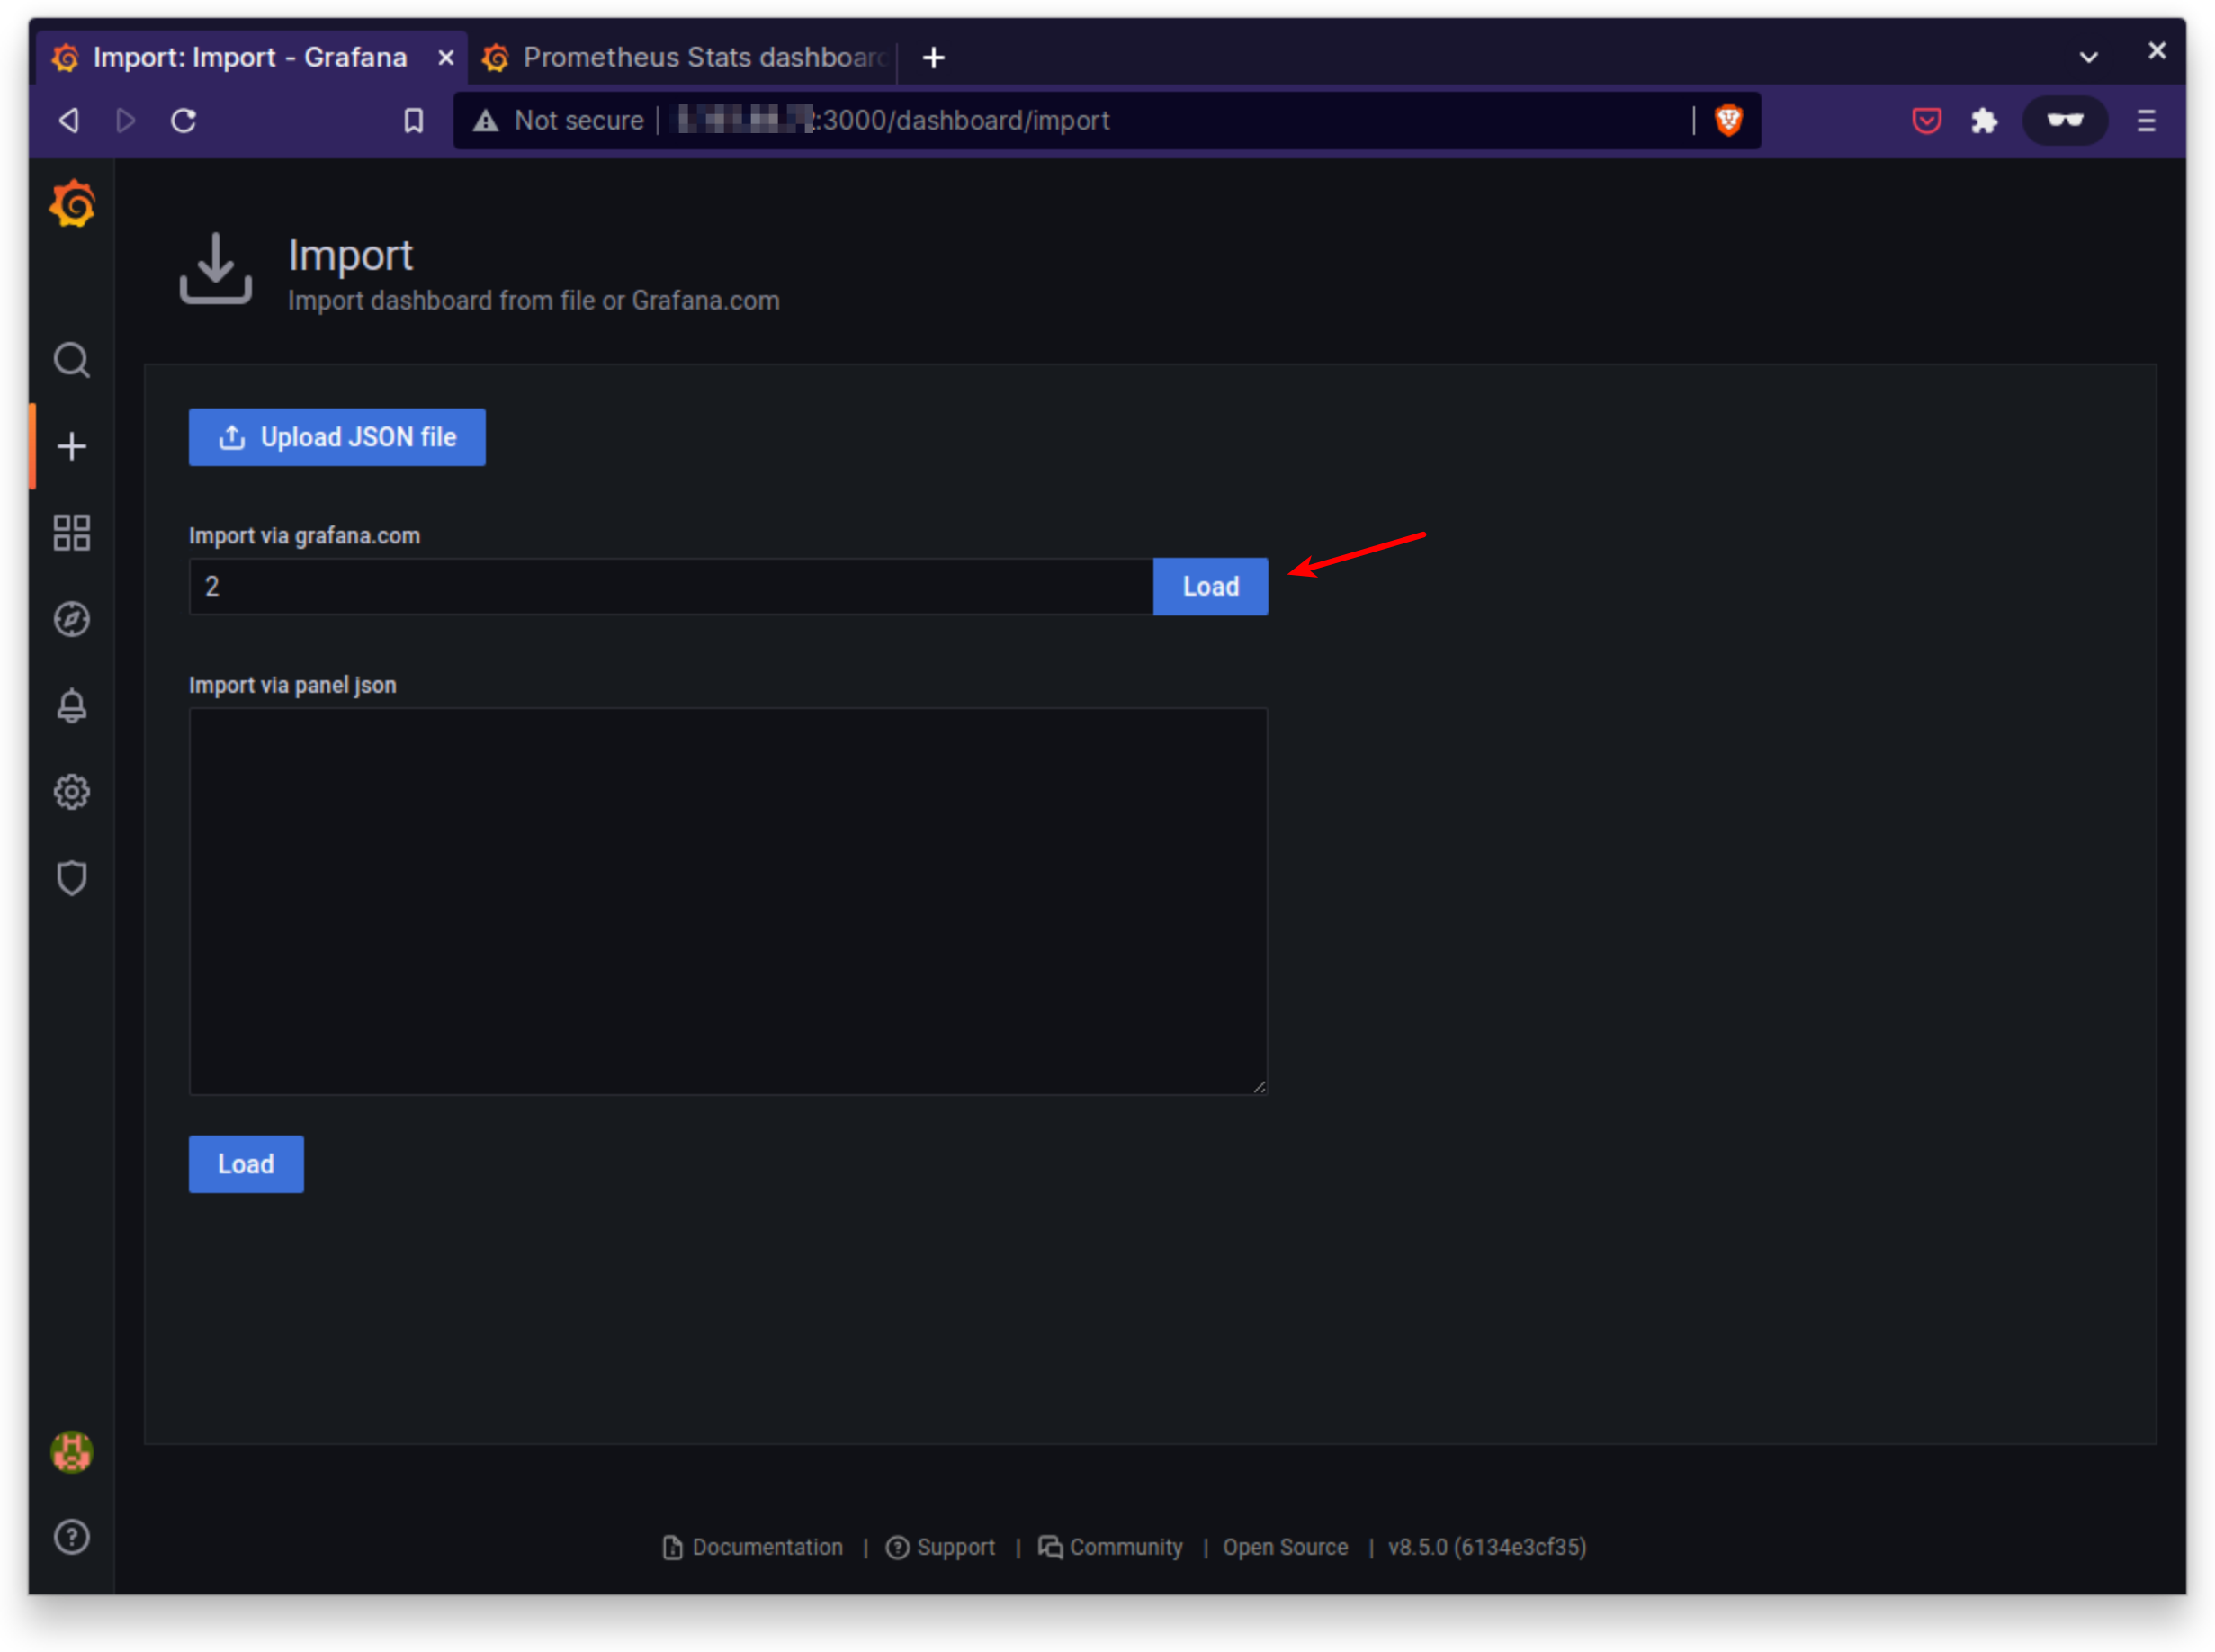This screenshot has height=1652, width=2215.
Task: Open a new browser tab
Action: tap(933, 57)
